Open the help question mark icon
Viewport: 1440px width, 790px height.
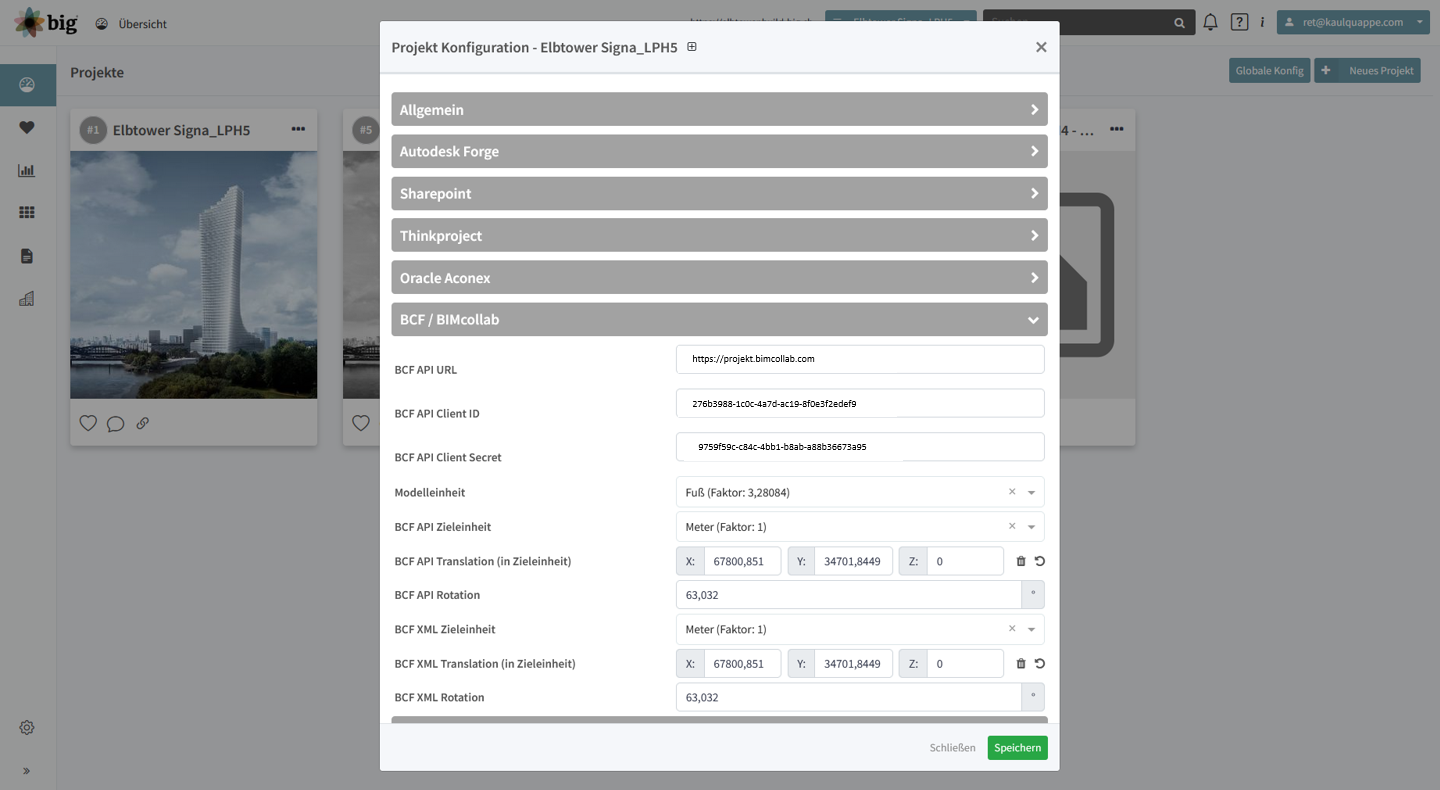(1239, 22)
